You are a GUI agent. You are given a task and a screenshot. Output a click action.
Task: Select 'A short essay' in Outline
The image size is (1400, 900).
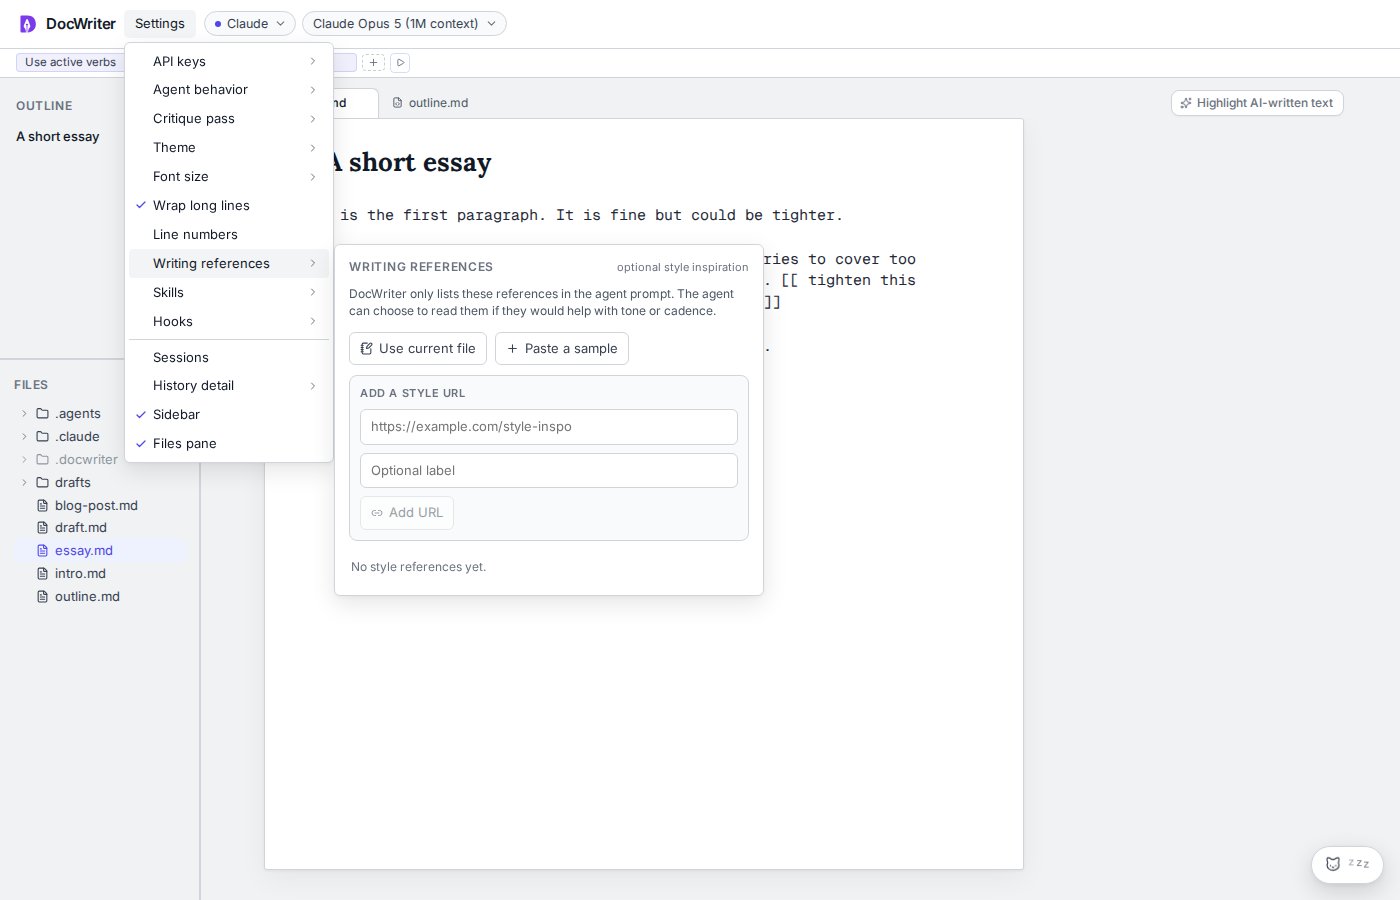(58, 137)
